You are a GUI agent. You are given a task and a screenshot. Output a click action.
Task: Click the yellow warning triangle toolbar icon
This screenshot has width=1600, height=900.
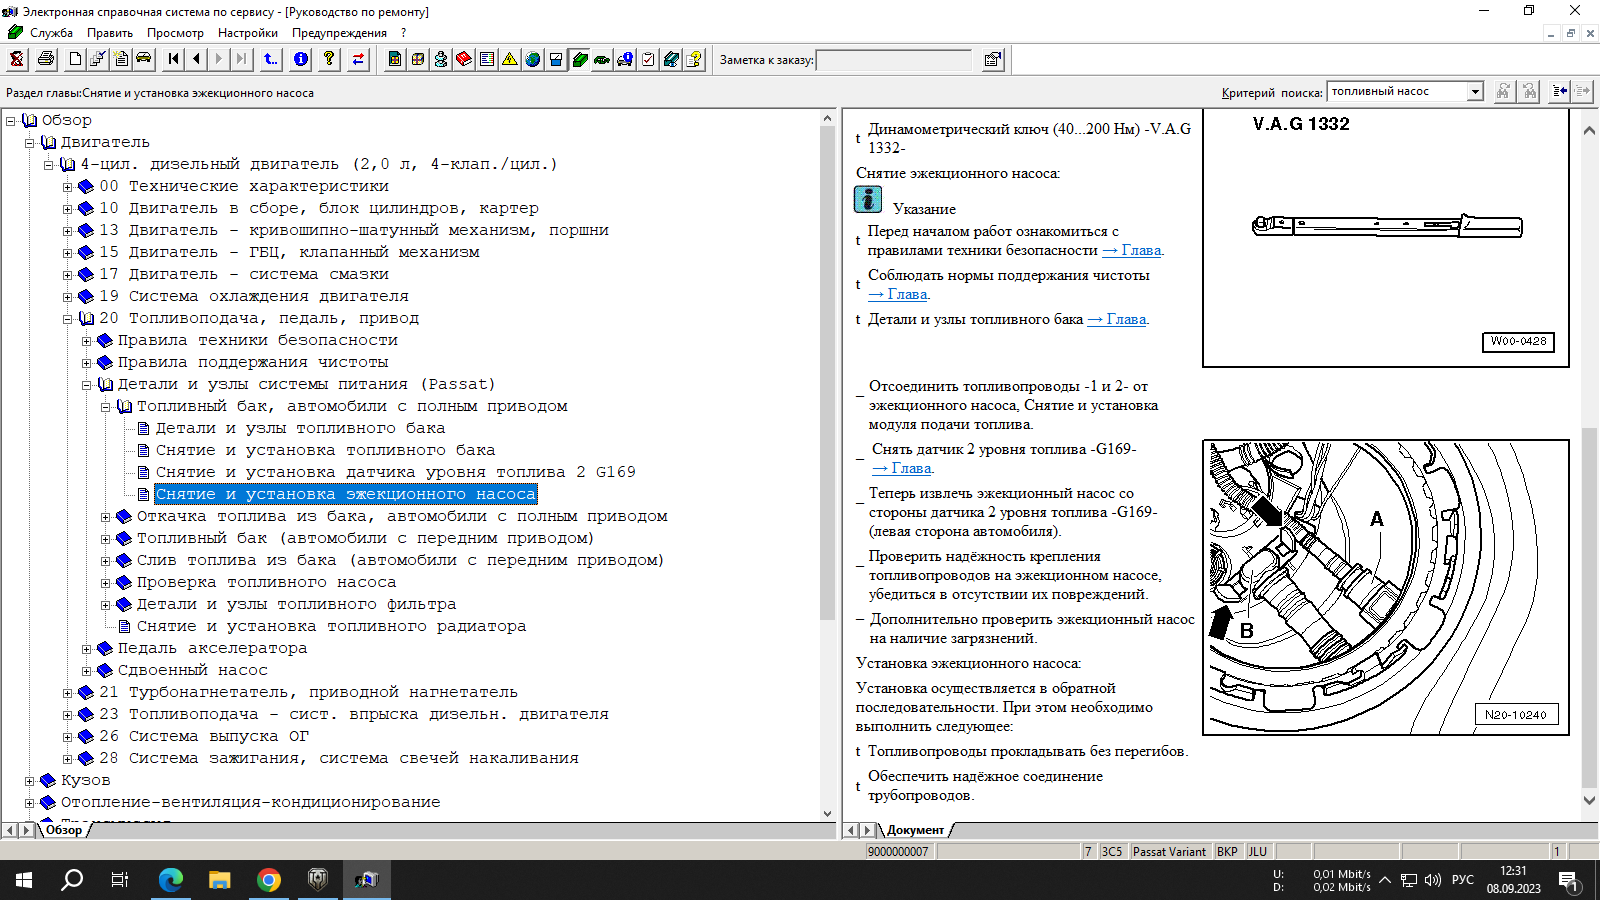coord(510,59)
